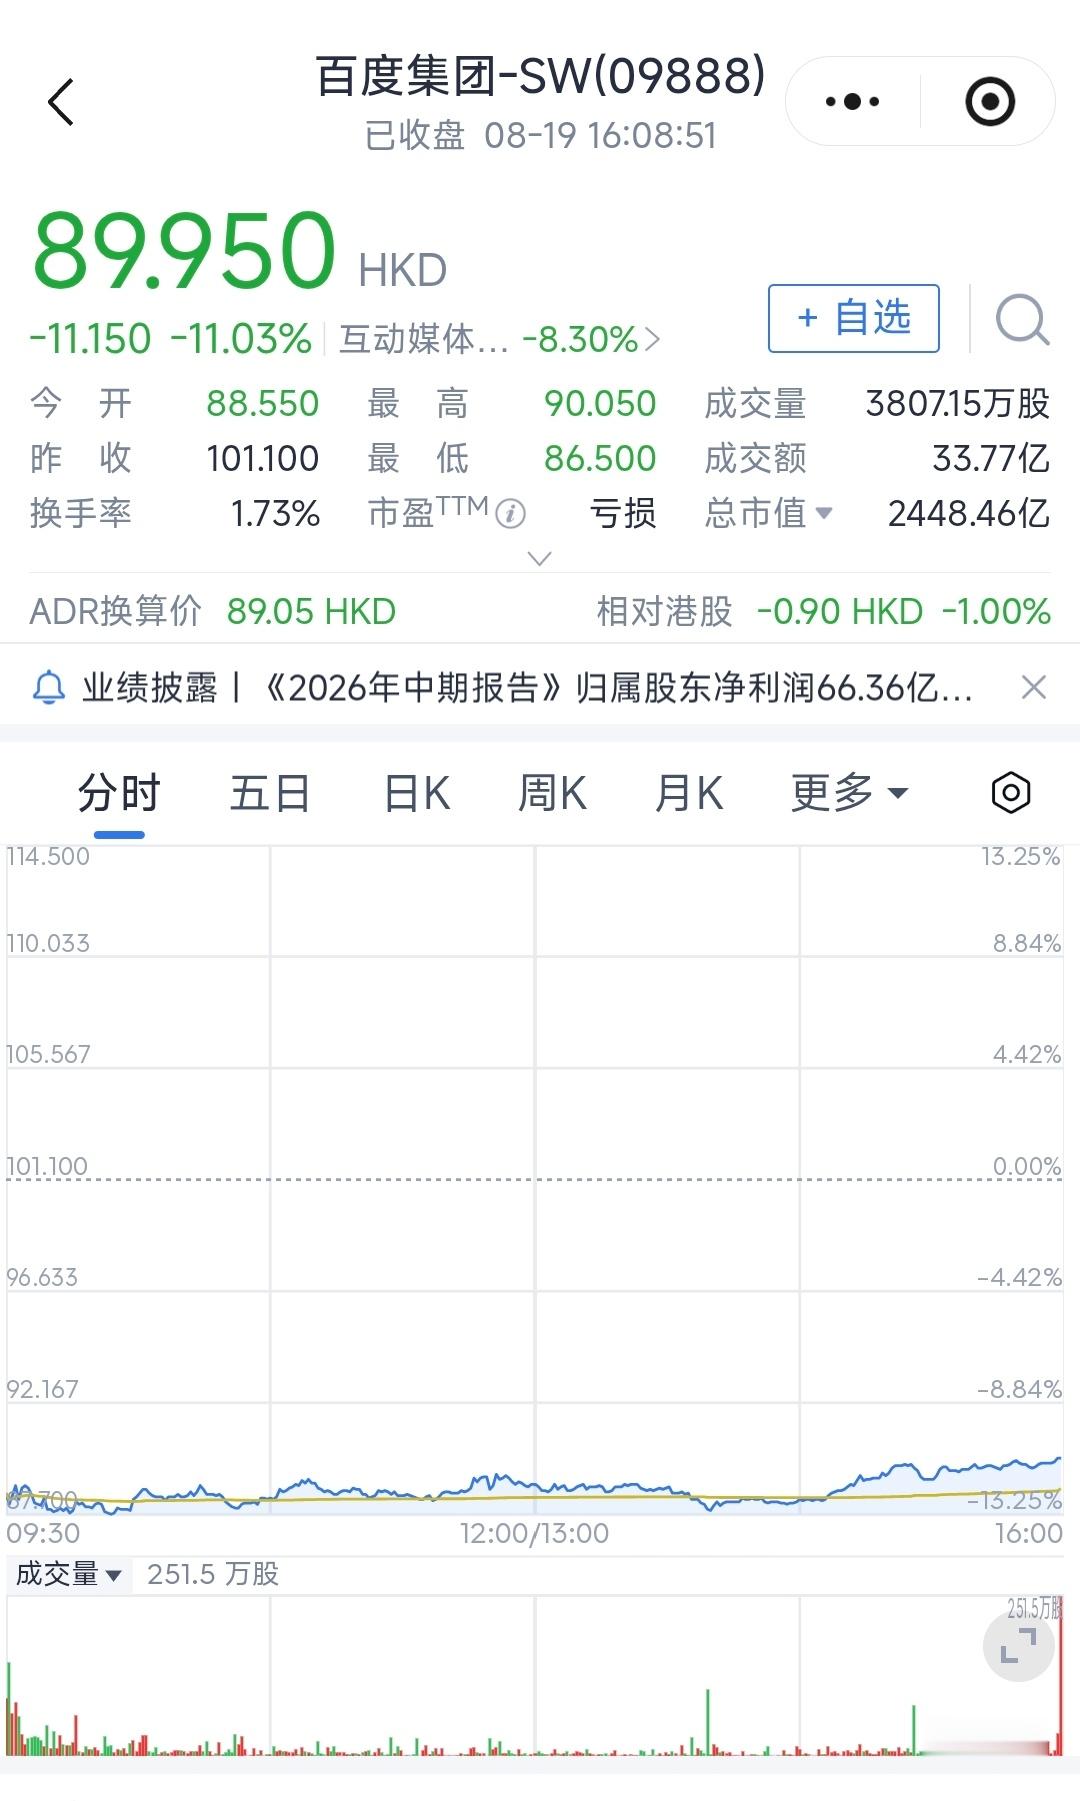Expand more quote details chevron

coord(539,558)
